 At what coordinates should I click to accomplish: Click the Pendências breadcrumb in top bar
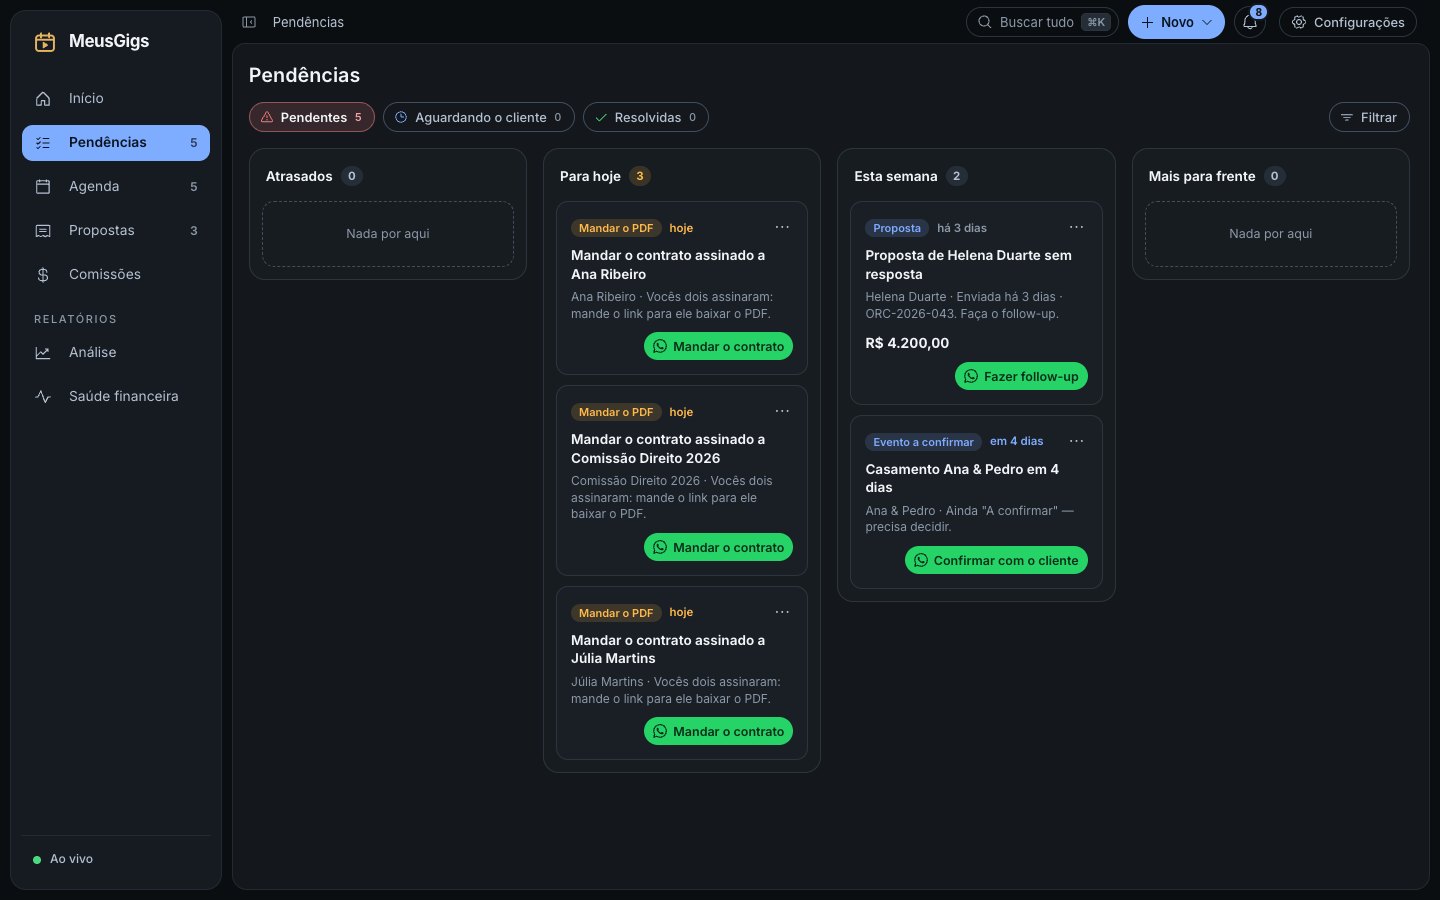[308, 22]
